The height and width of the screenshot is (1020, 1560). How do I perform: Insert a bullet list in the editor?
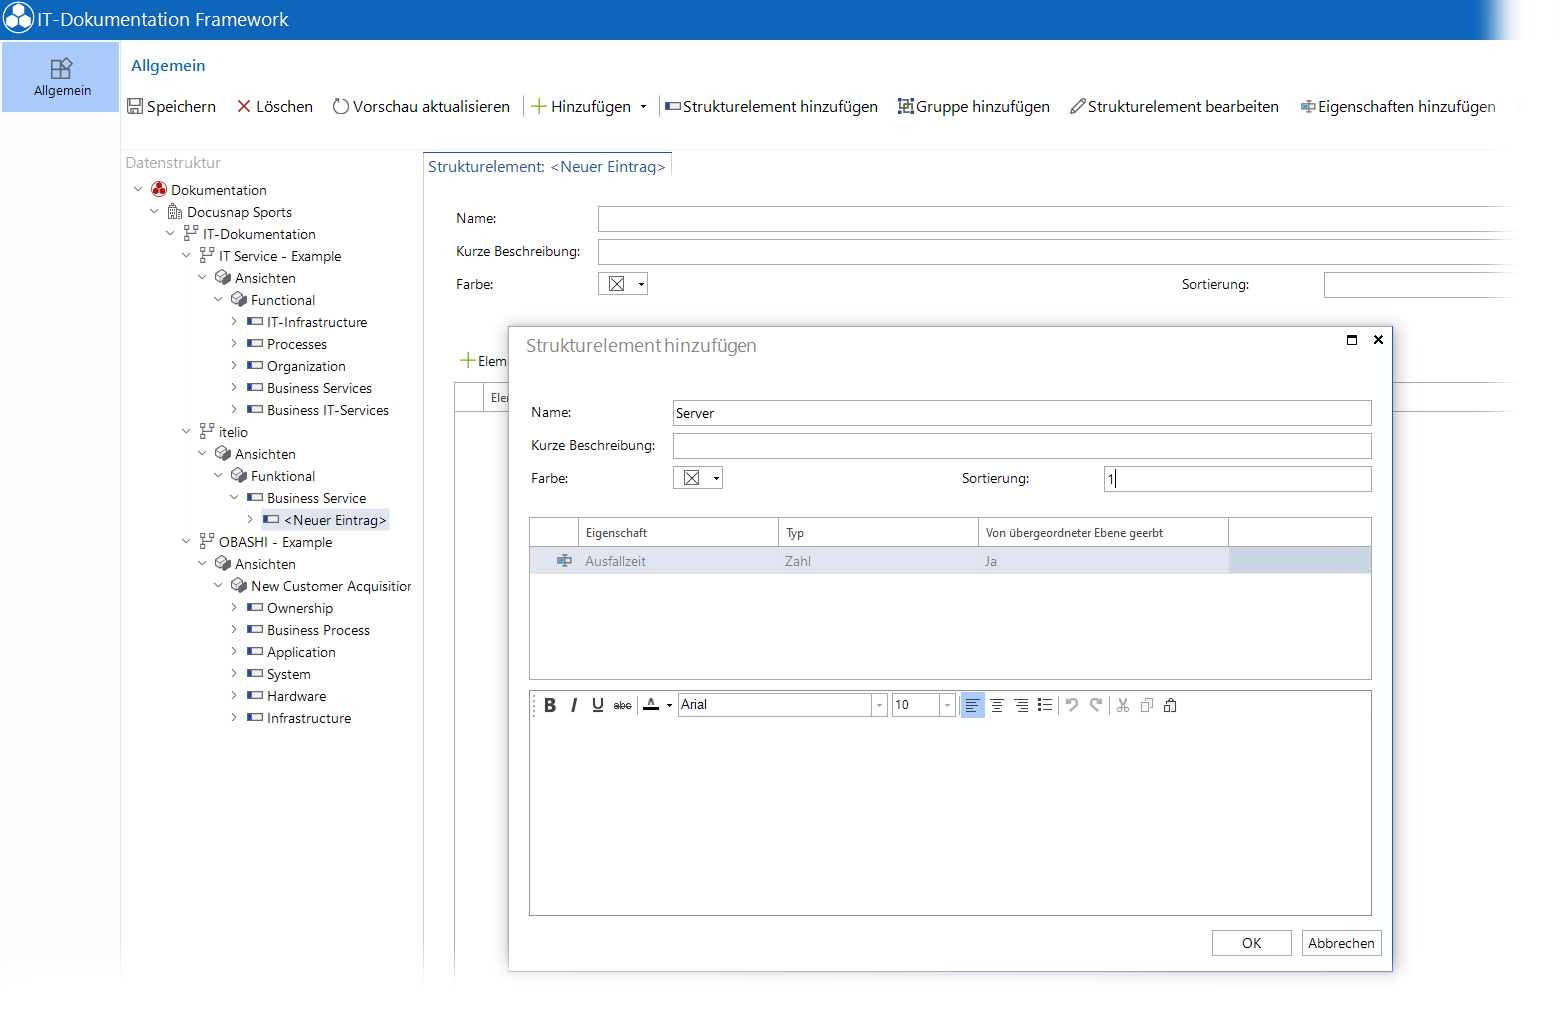(x=1045, y=705)
